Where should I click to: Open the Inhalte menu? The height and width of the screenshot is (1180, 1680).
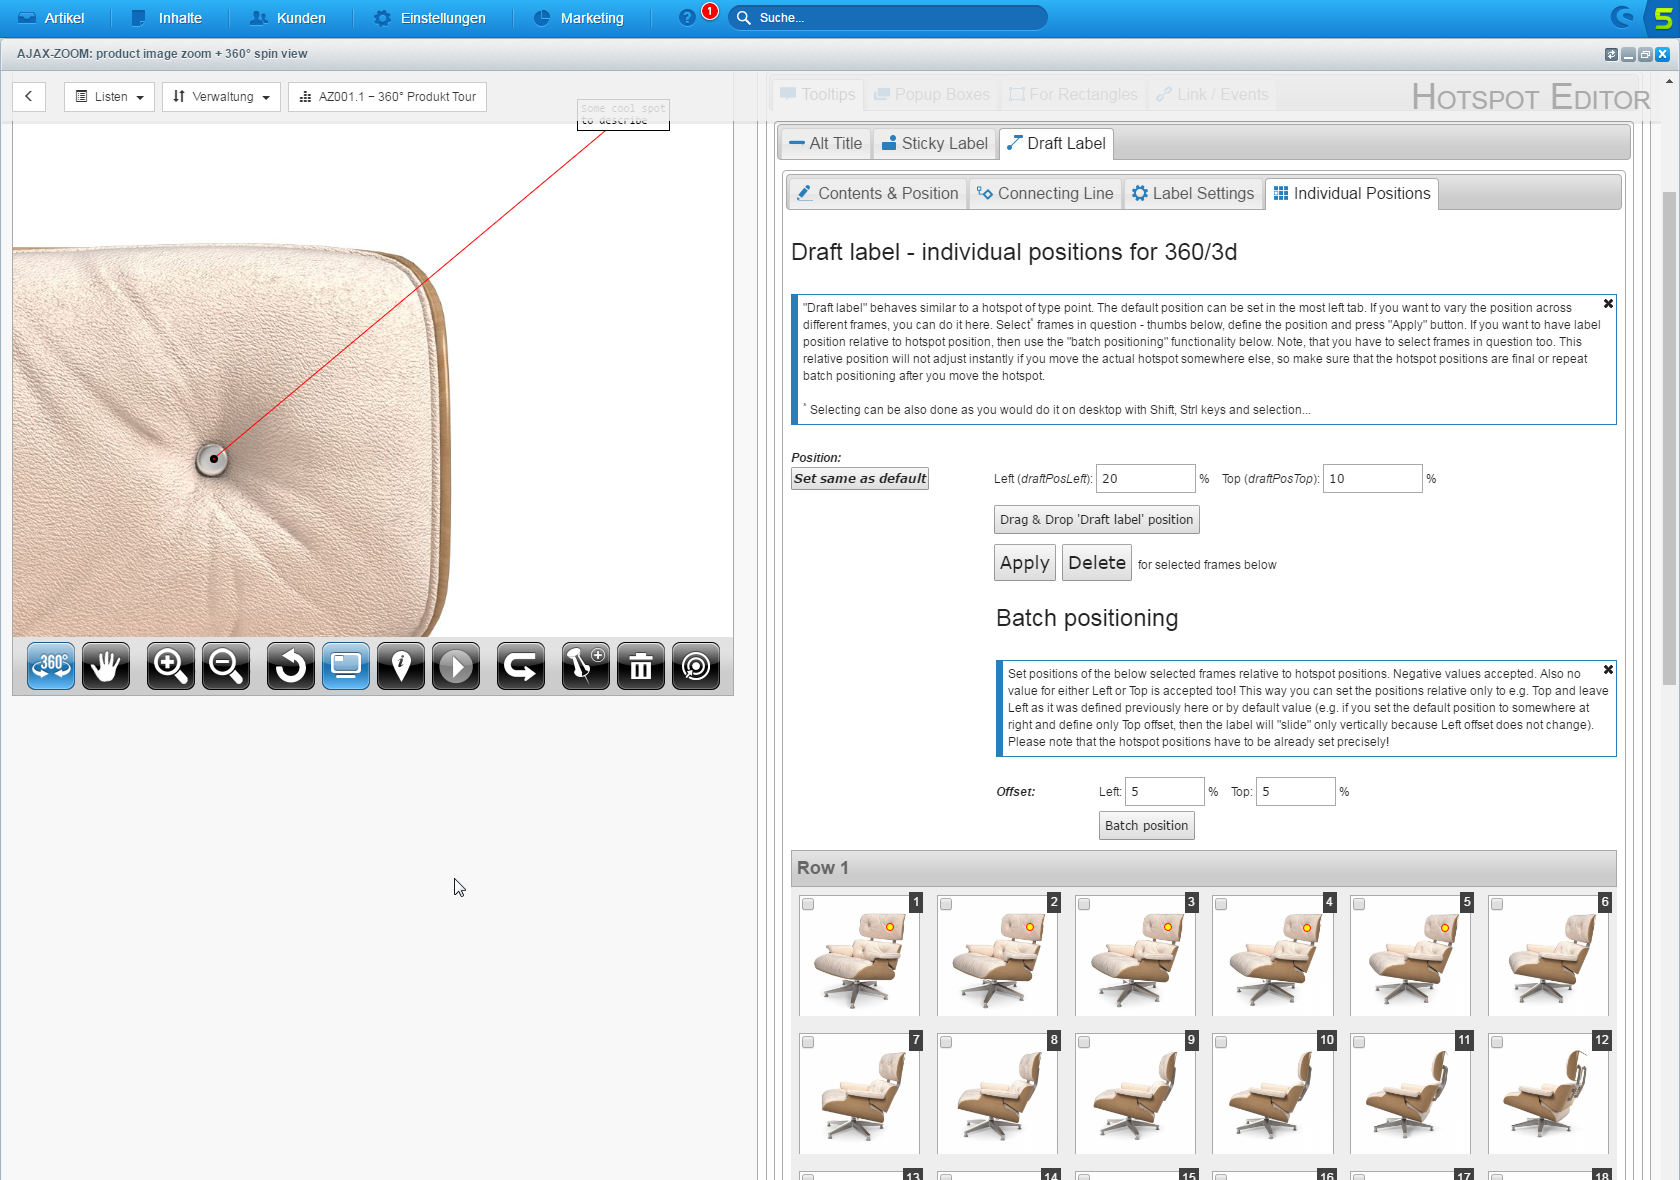point(167,18)
